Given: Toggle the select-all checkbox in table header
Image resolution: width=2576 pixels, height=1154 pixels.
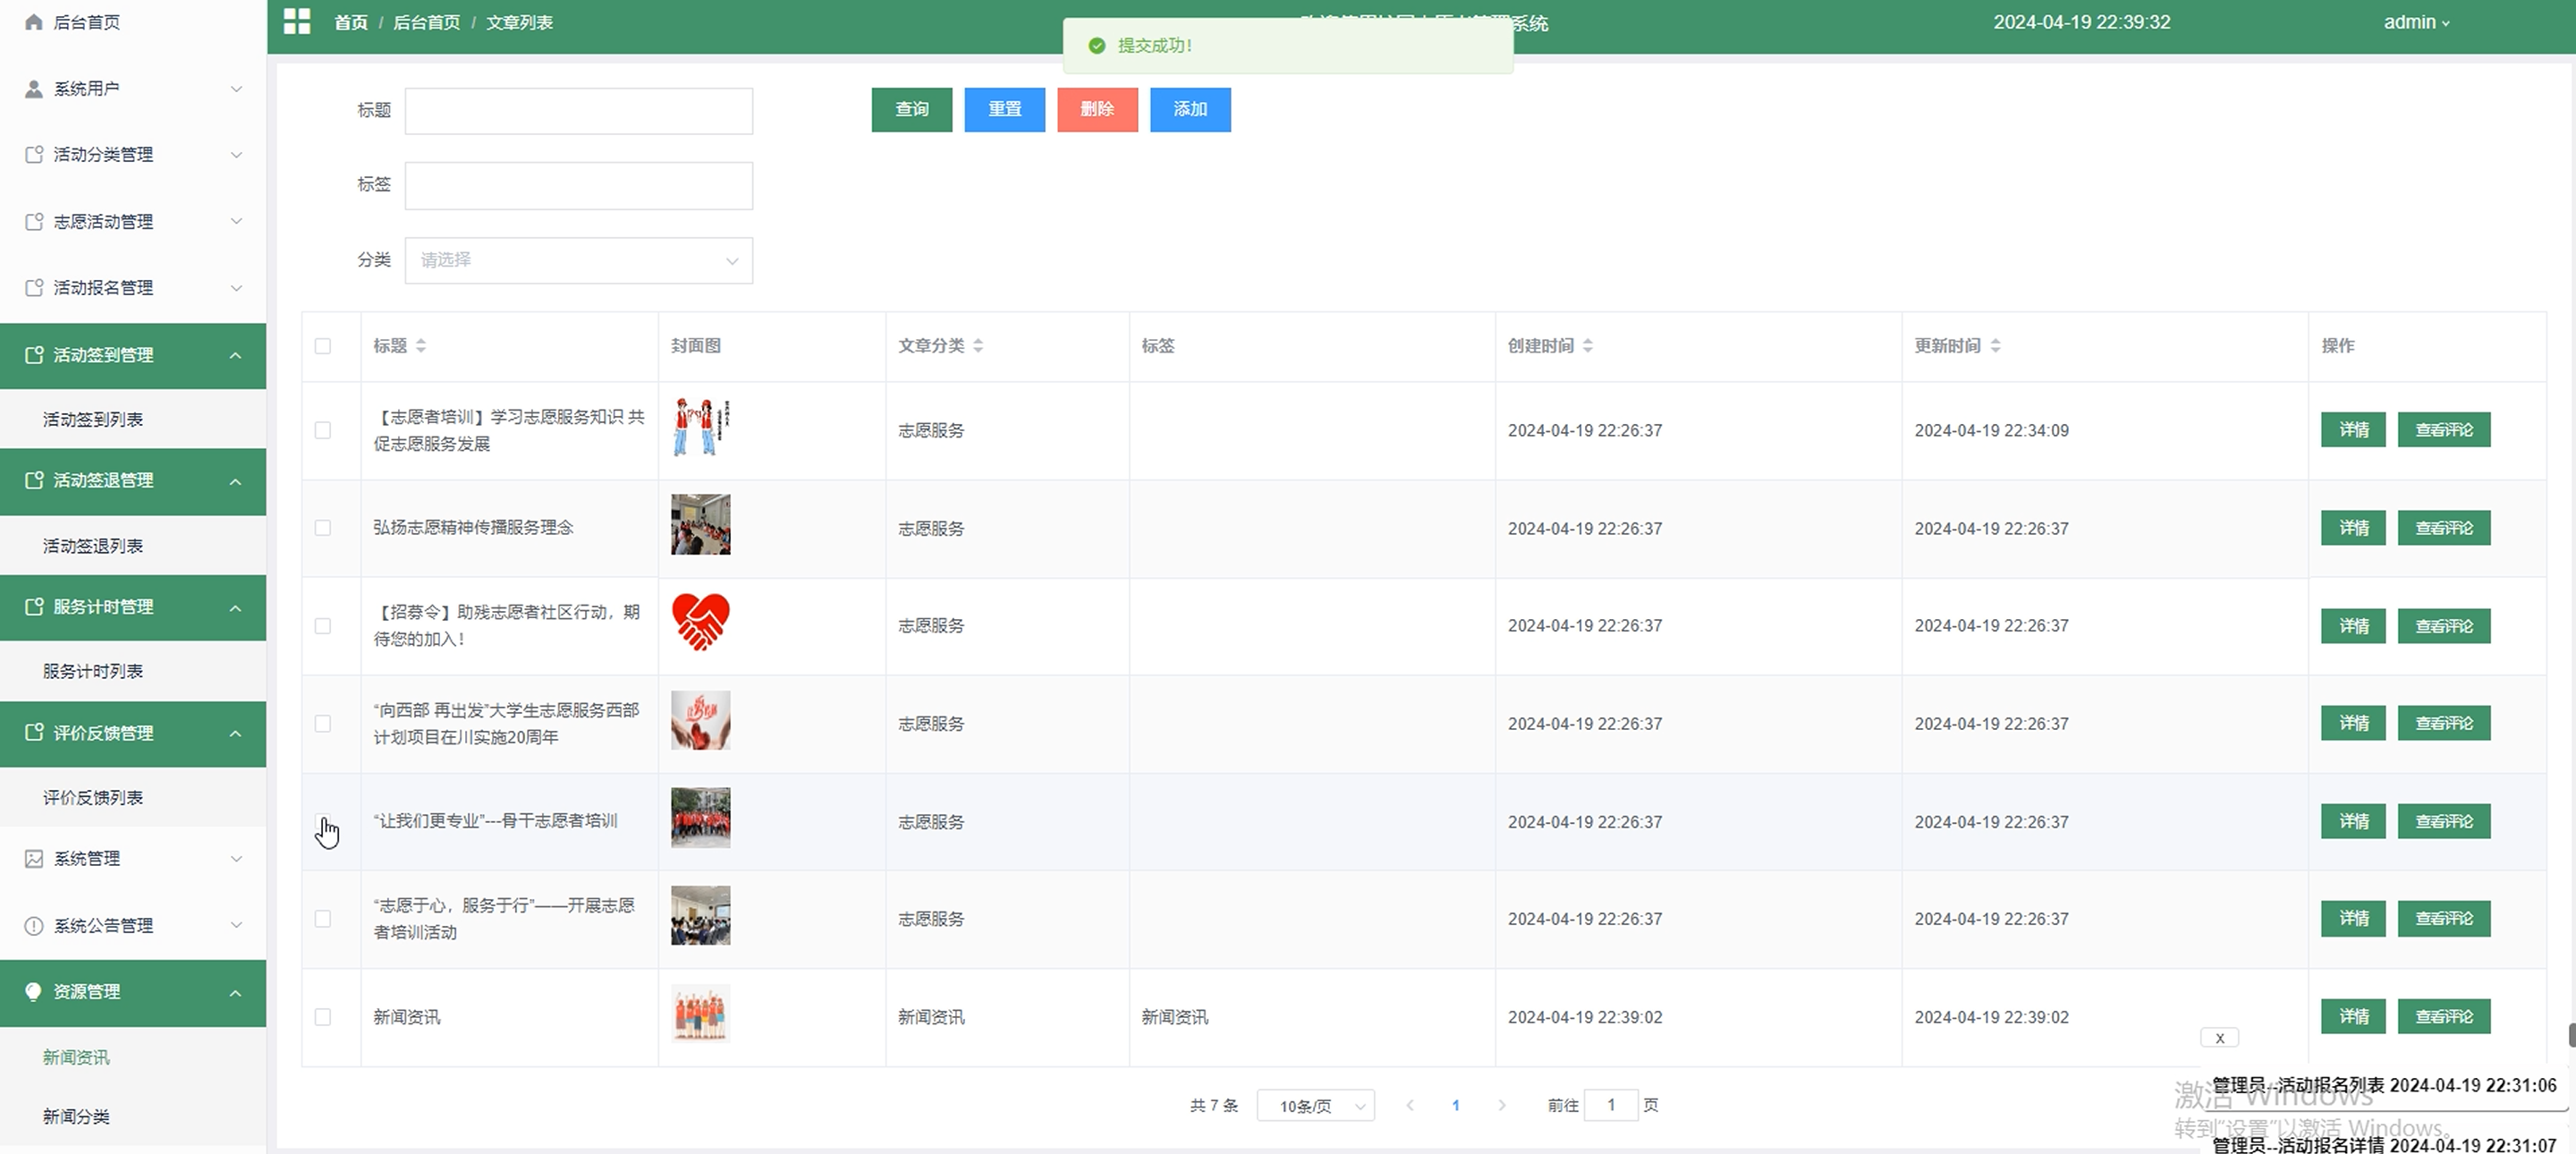Looking at the screenshot, I should pyautogui.click(x=322, y=346).
